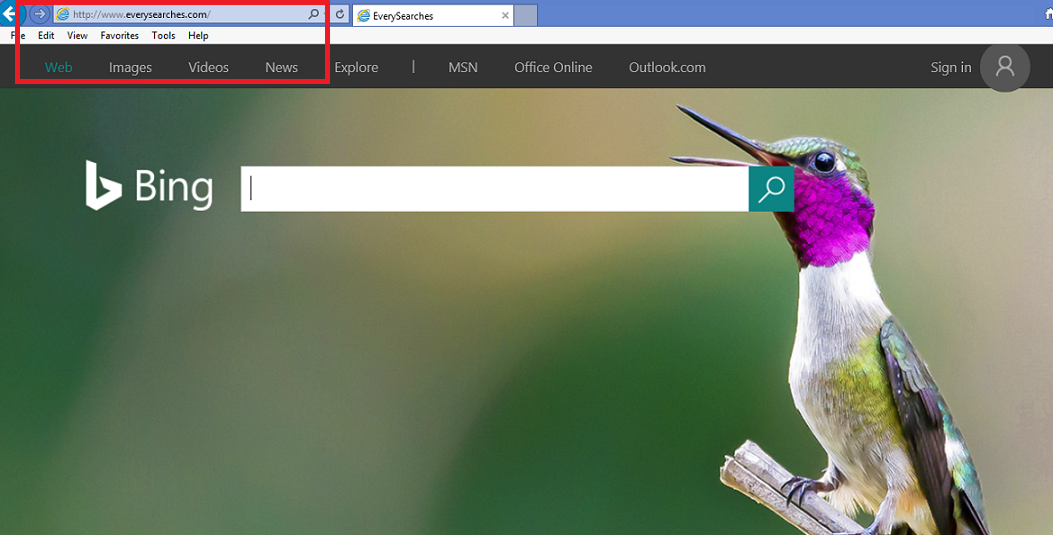The image size is (1053, 535).
Task: Click the browser Forward arrow button
Action: [39, 15]
